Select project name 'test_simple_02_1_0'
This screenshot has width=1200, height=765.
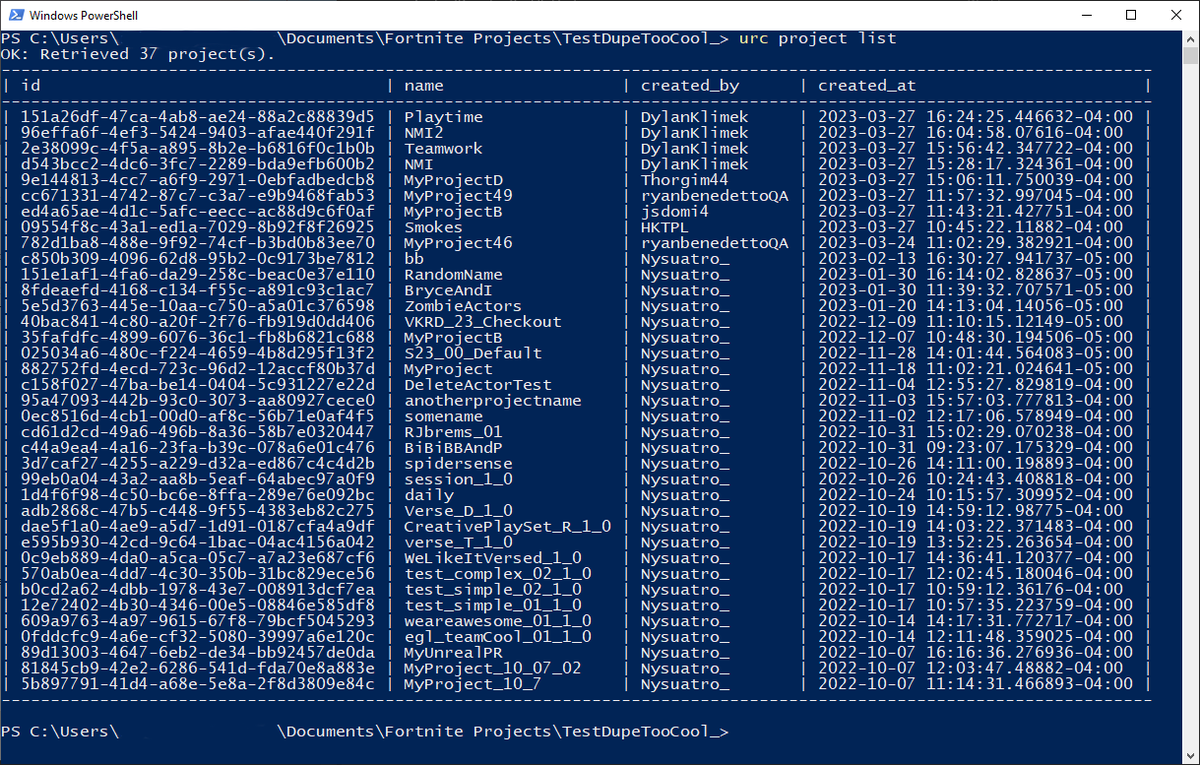493,590
